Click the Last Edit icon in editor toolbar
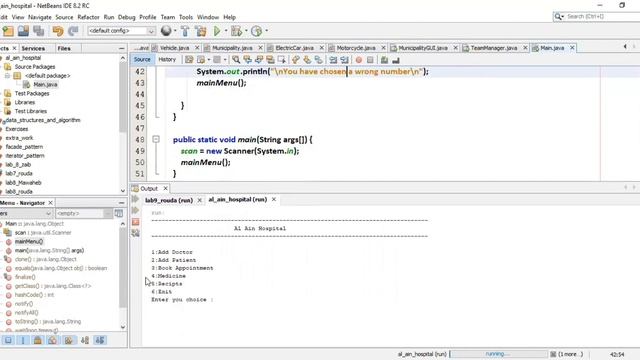640x360 pixels. coord(189,60)
